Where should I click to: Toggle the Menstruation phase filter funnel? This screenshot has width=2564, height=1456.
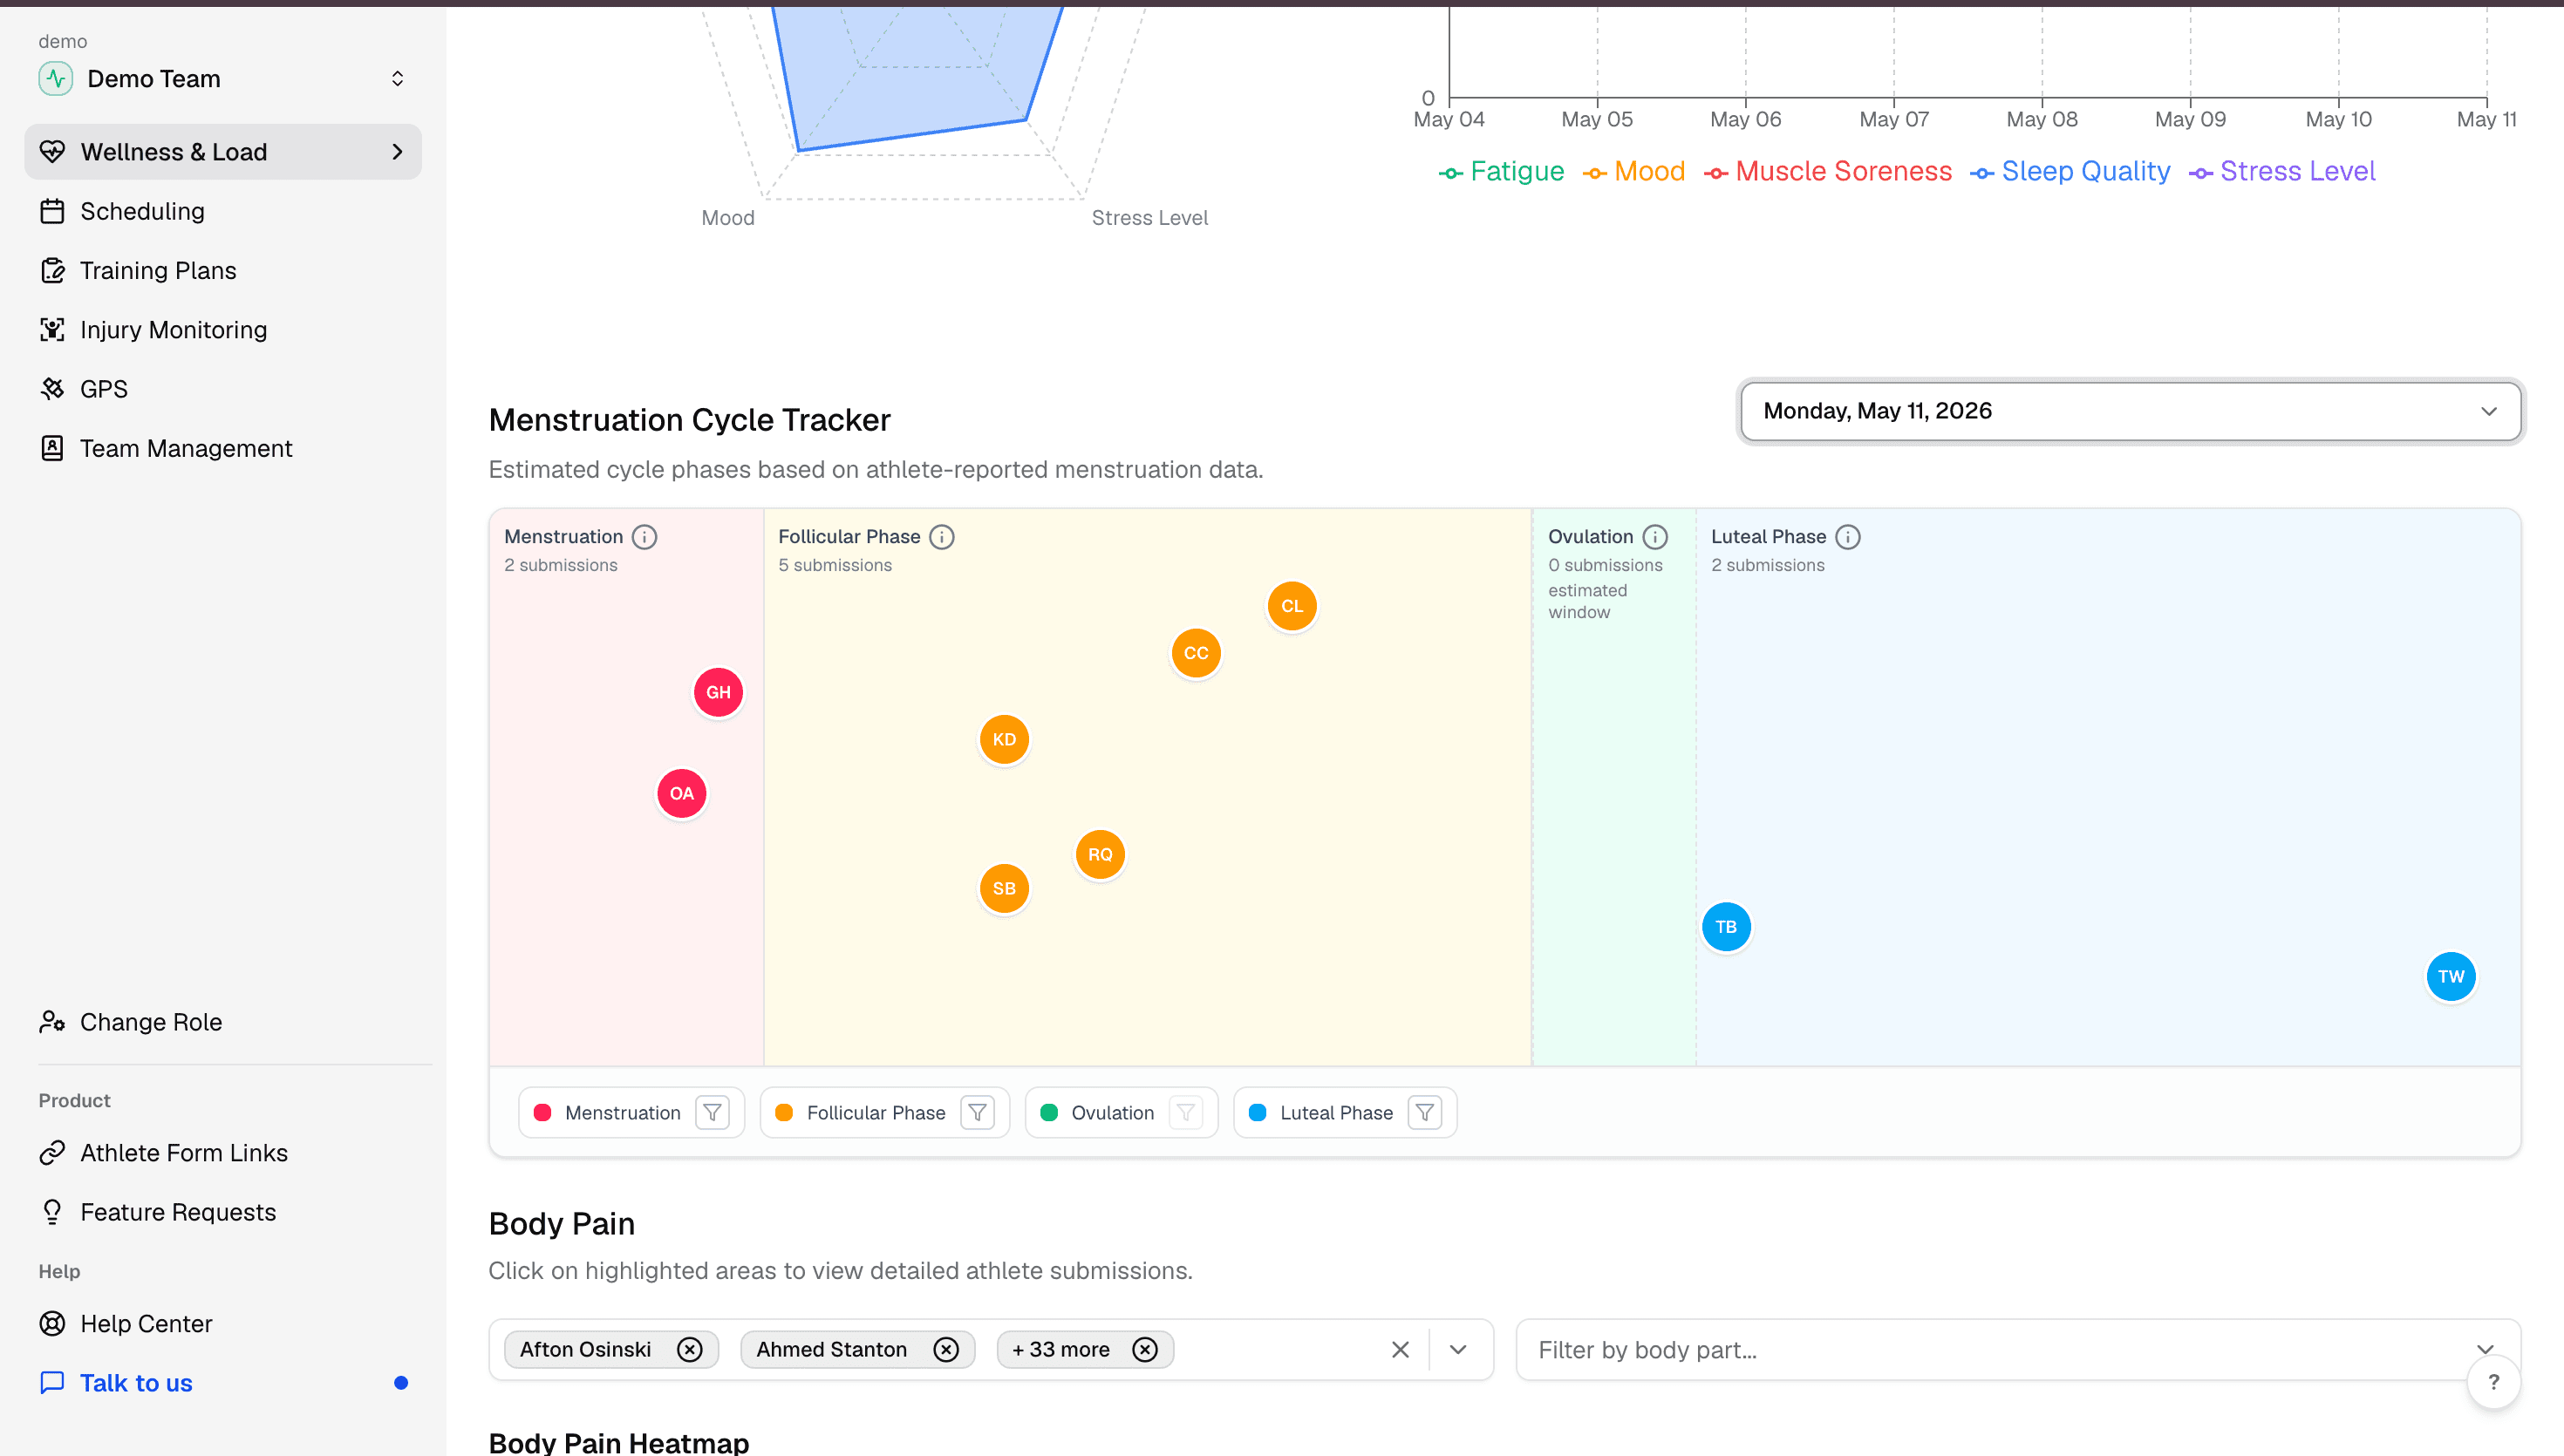coord(712,1113)
